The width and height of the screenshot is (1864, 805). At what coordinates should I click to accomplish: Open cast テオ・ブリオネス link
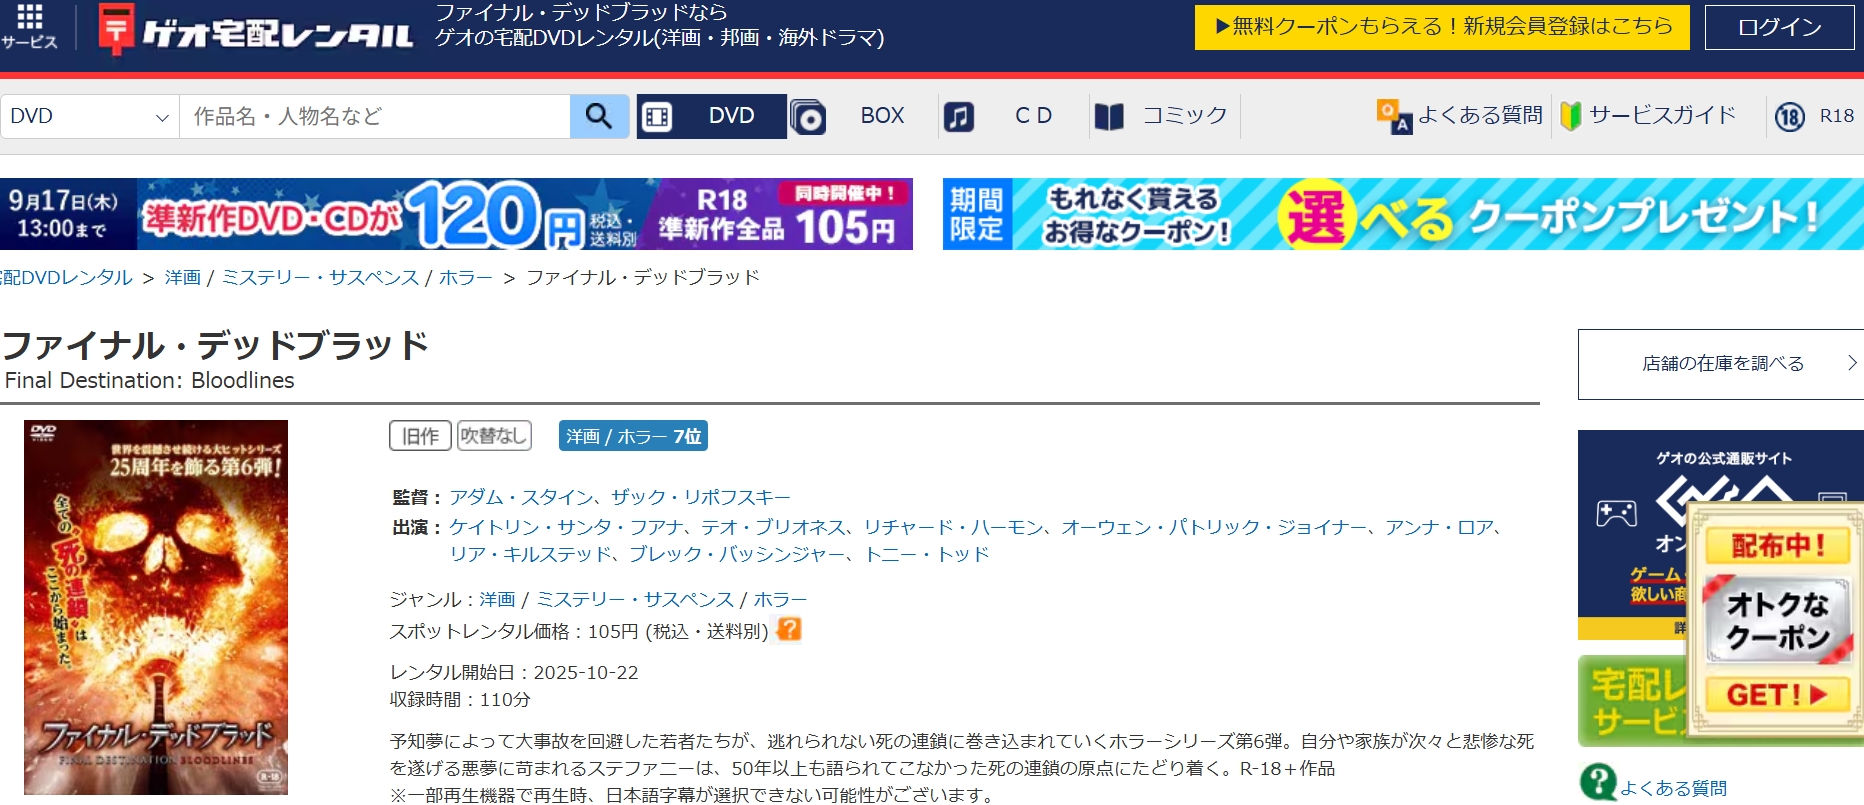click(x=773, y=527)
